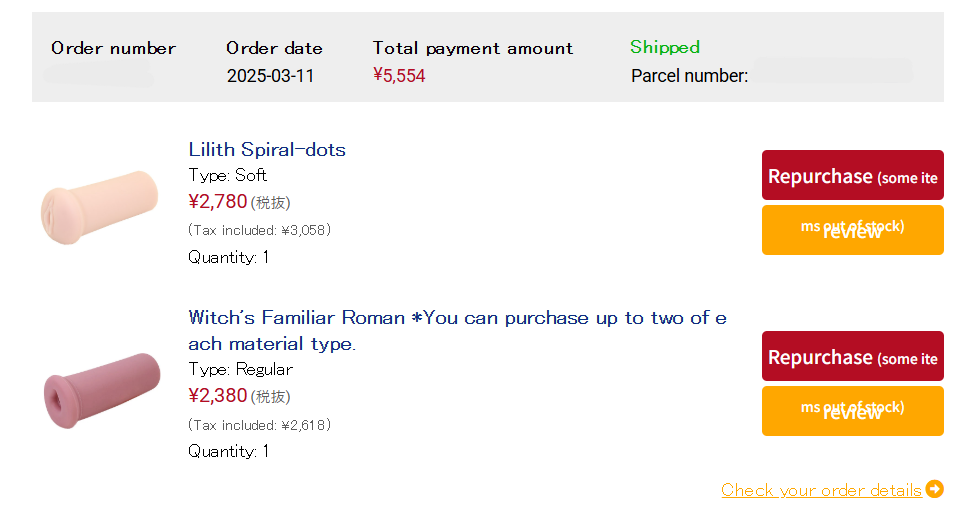976x531 pixels.
Task: Click the Type: Soft label
Action: click(228, 176)
